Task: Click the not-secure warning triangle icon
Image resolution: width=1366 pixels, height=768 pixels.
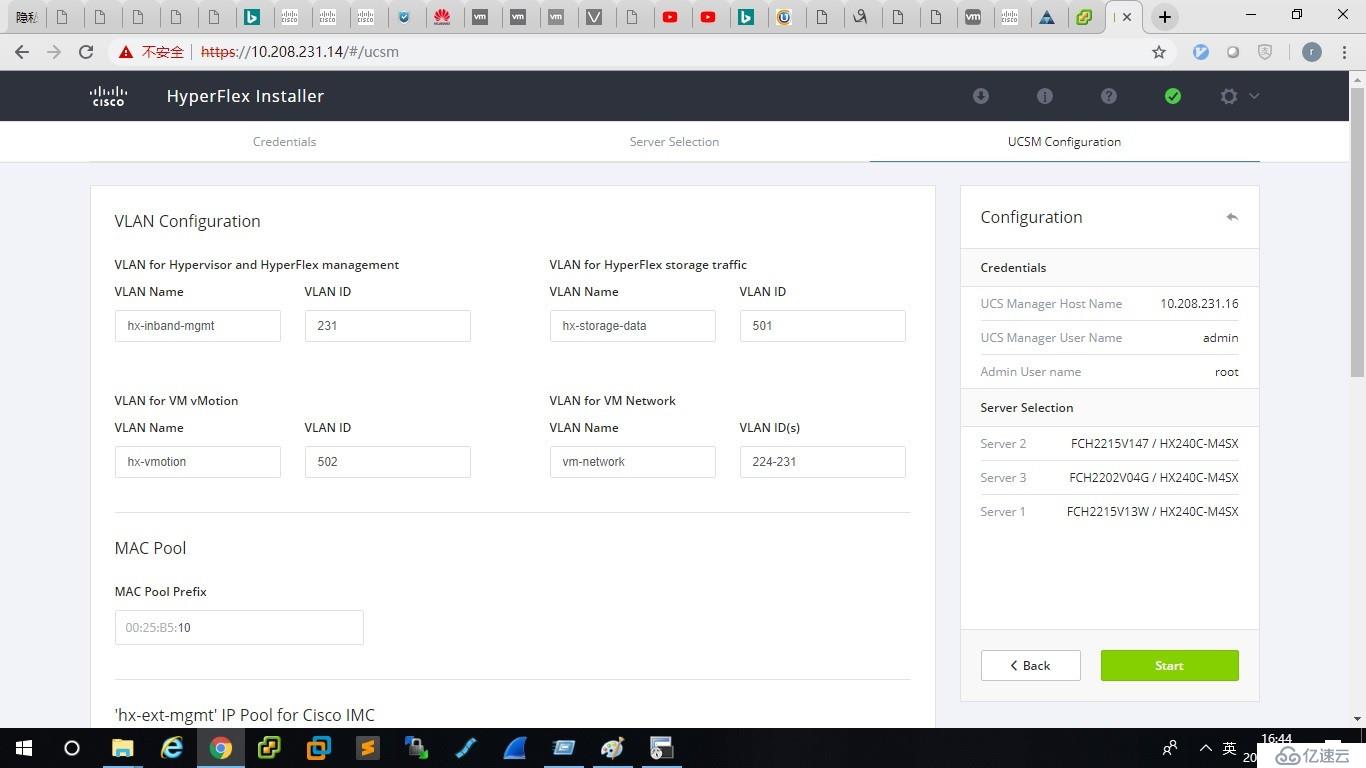Action: [x=125, y=52]
